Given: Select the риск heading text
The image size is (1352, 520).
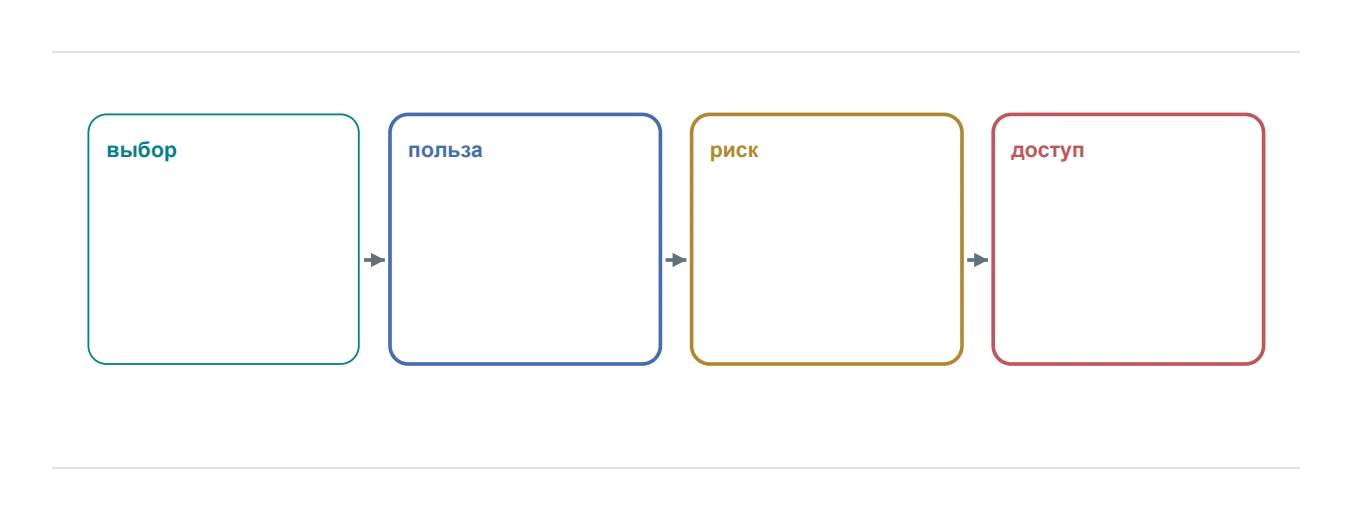Looking at the screenshot, I should [734, 151].
